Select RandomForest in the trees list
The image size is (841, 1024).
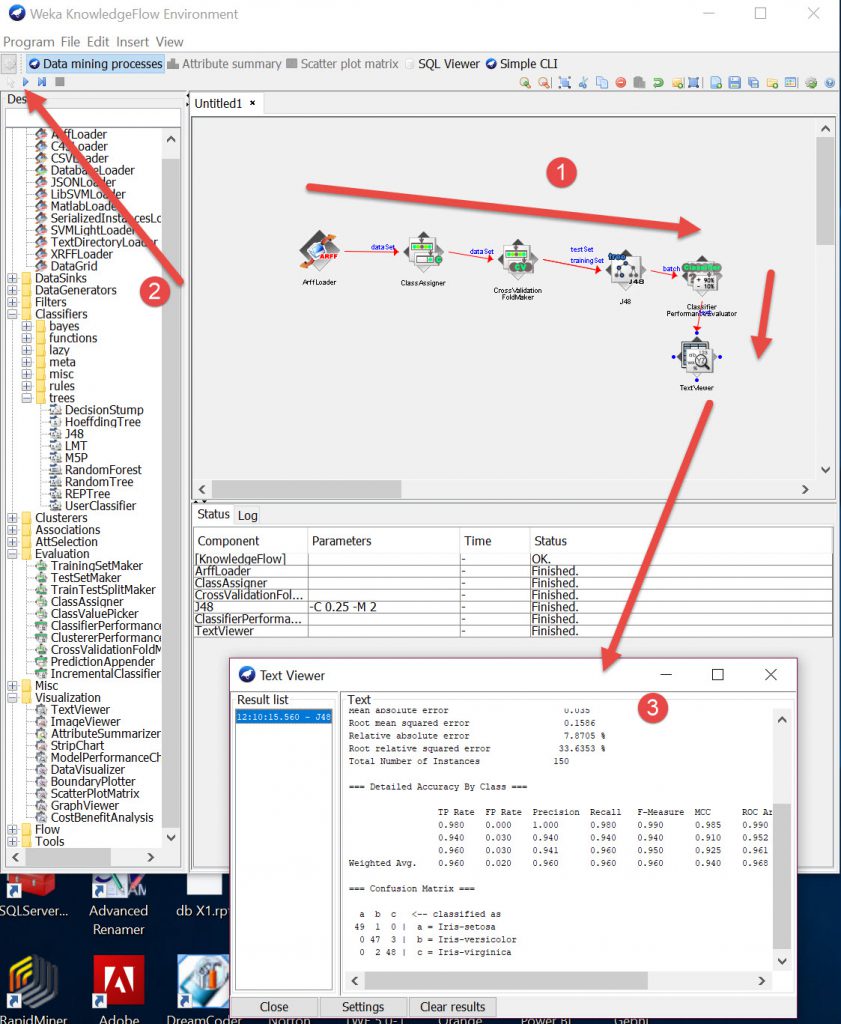[103, 470]
